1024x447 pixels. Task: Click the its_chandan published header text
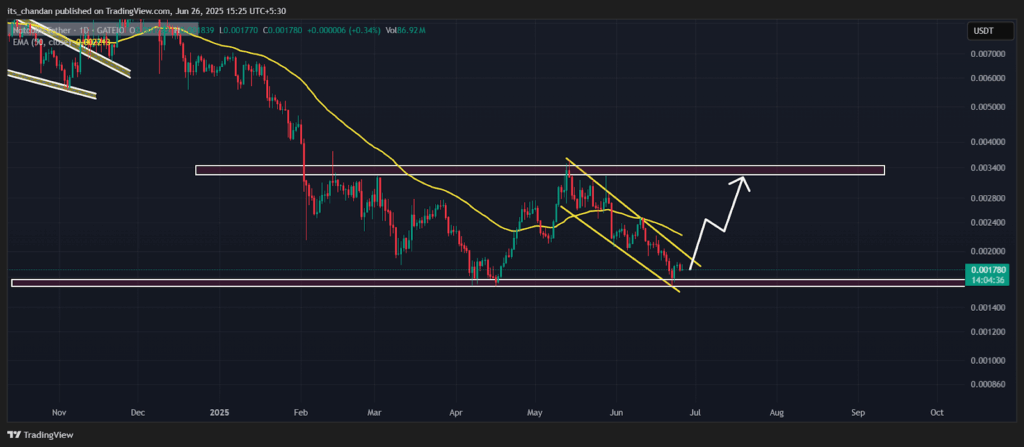pos(146,10)
